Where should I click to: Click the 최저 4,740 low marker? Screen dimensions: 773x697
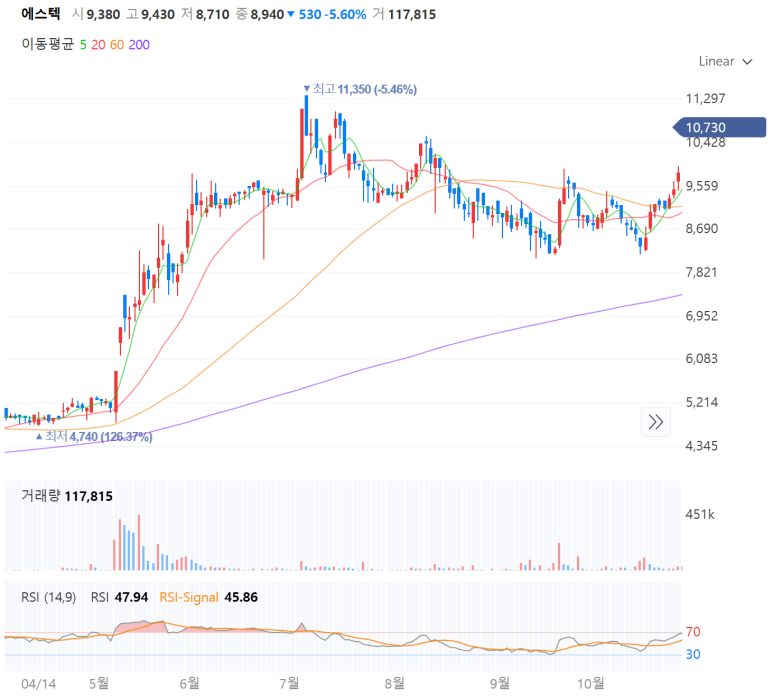pyautogui.click(x=96, y=436)
